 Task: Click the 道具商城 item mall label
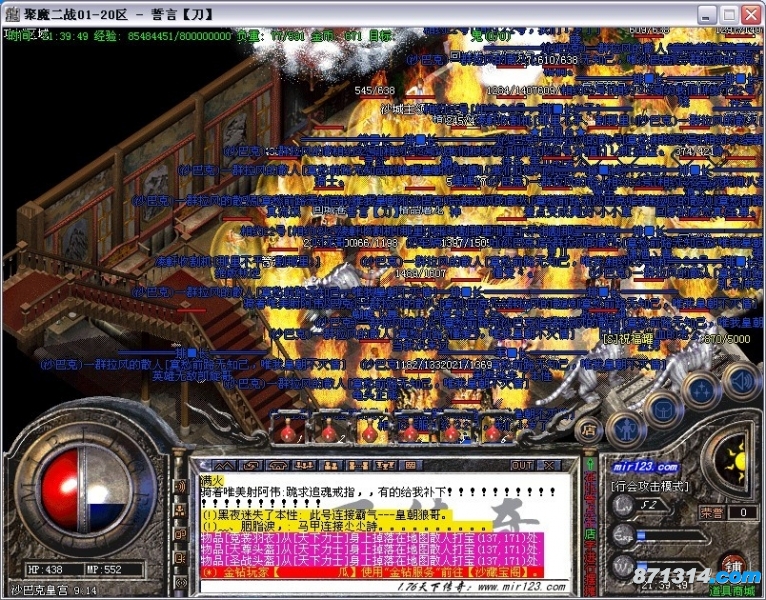[x=732, y=591]
